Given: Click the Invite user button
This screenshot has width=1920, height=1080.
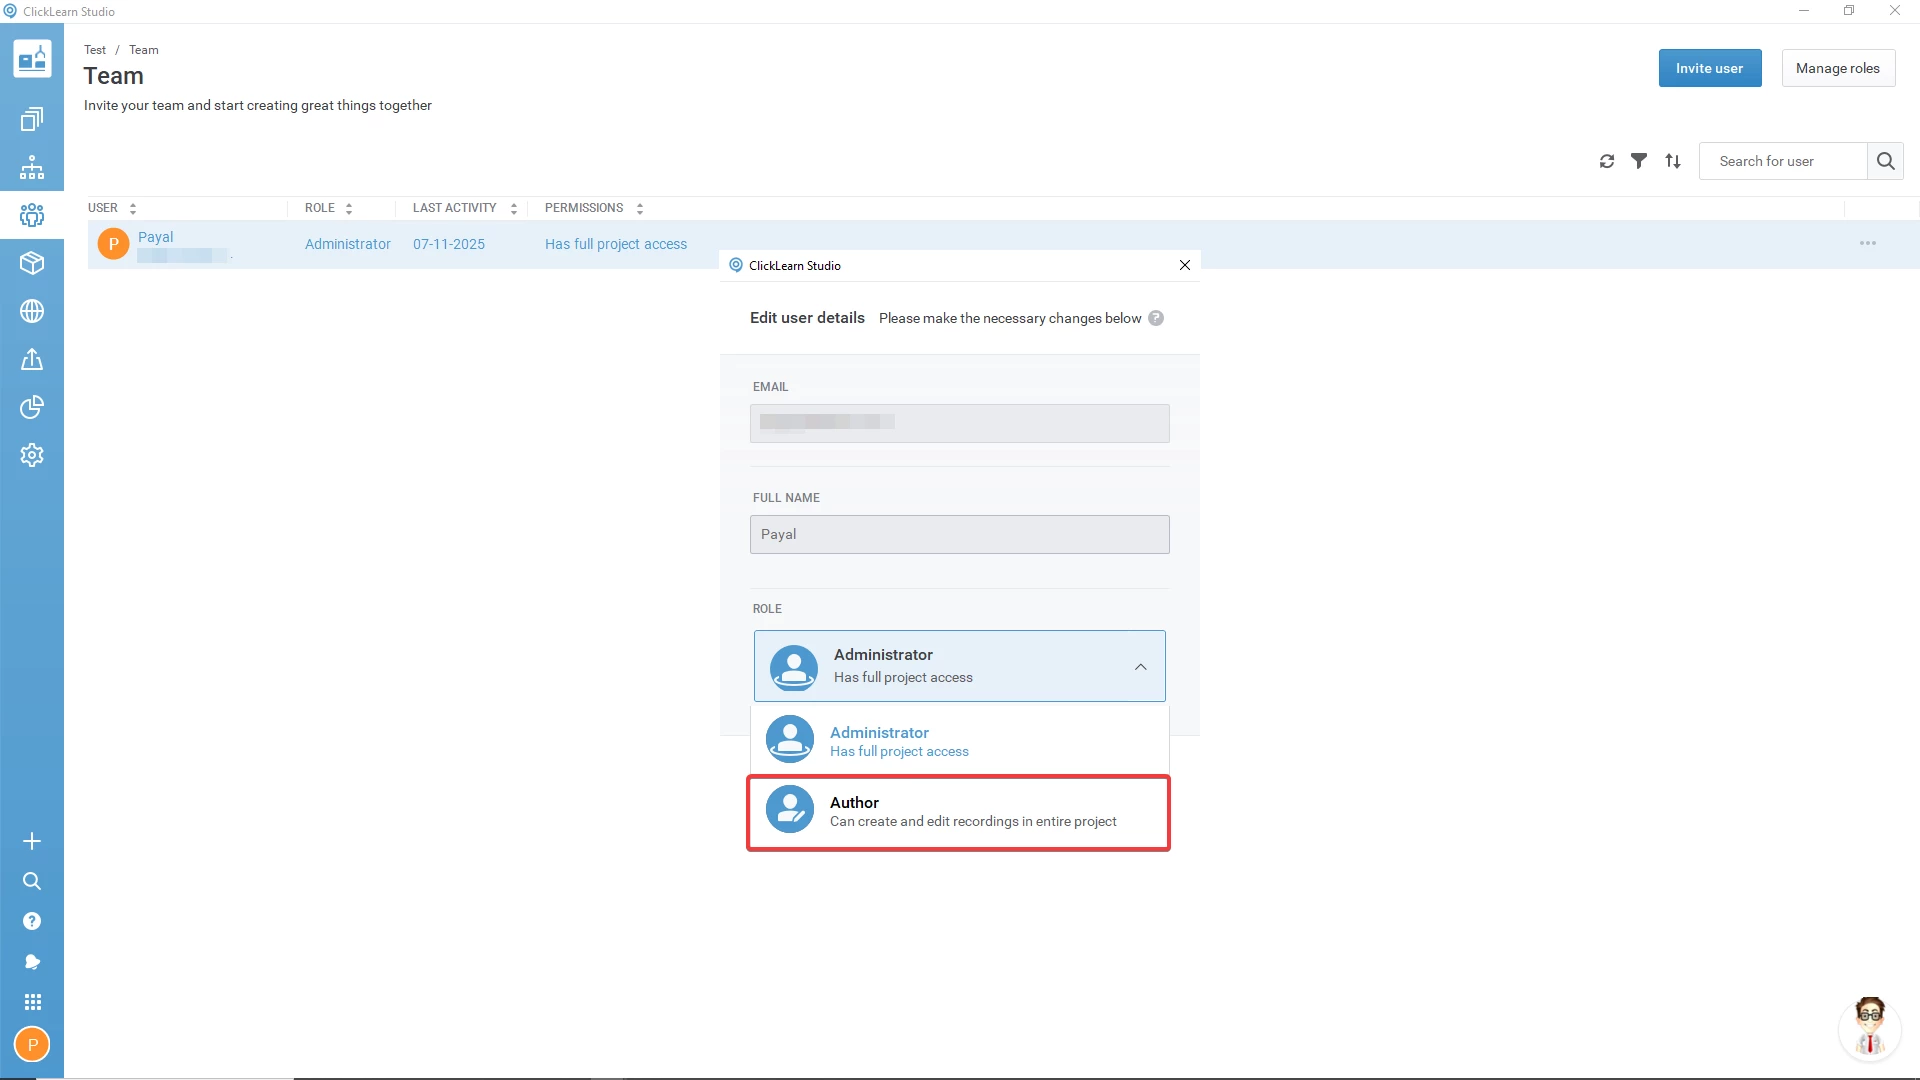Looking at the screenshot, I should [1709, 68].
